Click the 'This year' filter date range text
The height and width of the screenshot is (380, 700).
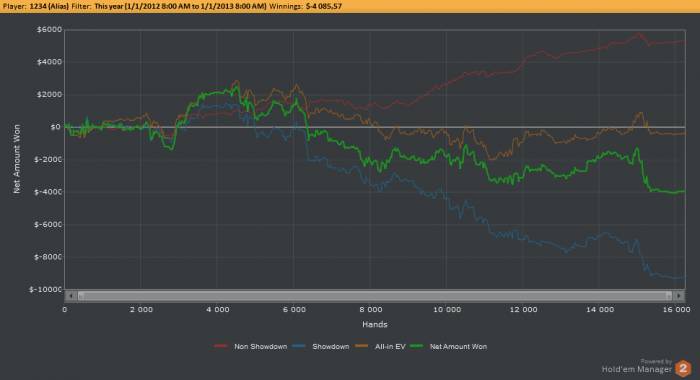180,6
